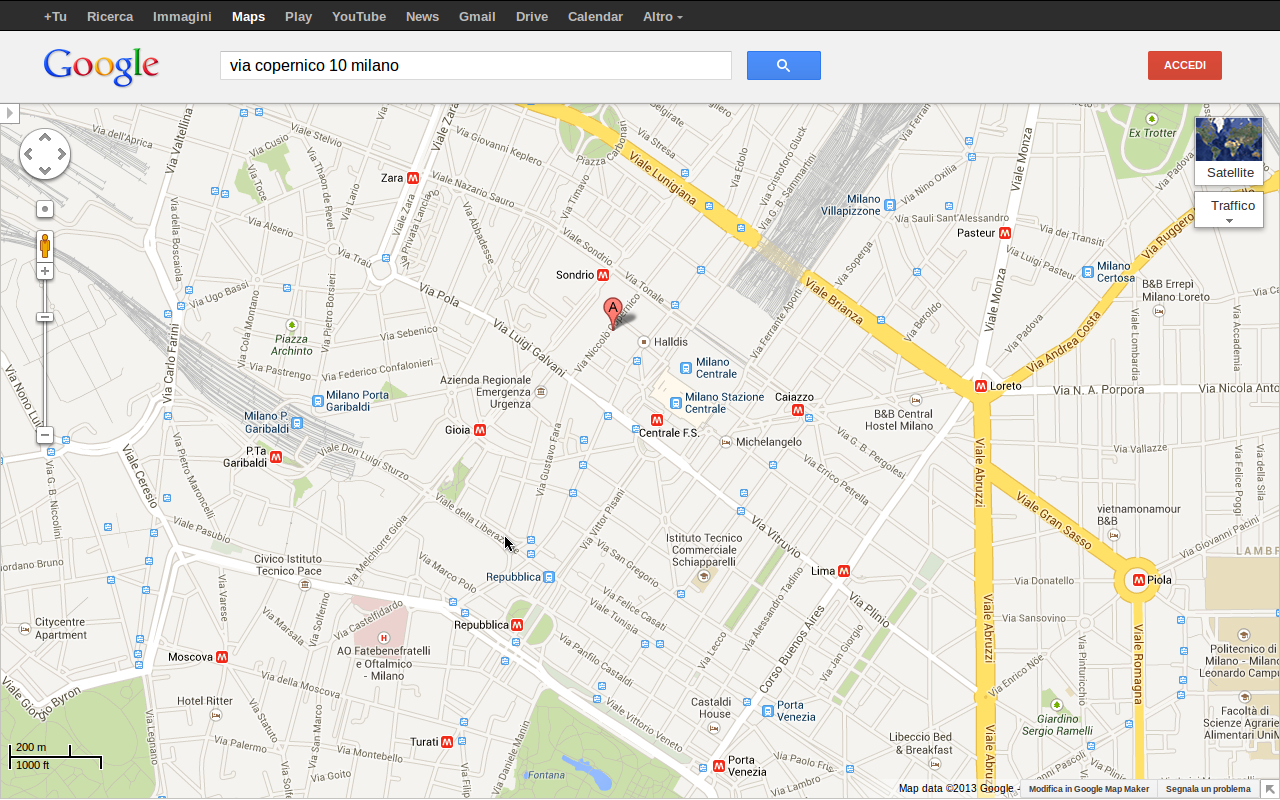Viewport: 1280px width, 800px height.
Task: Click the Milano Centrale train station icon
Action: click(685, 368)
